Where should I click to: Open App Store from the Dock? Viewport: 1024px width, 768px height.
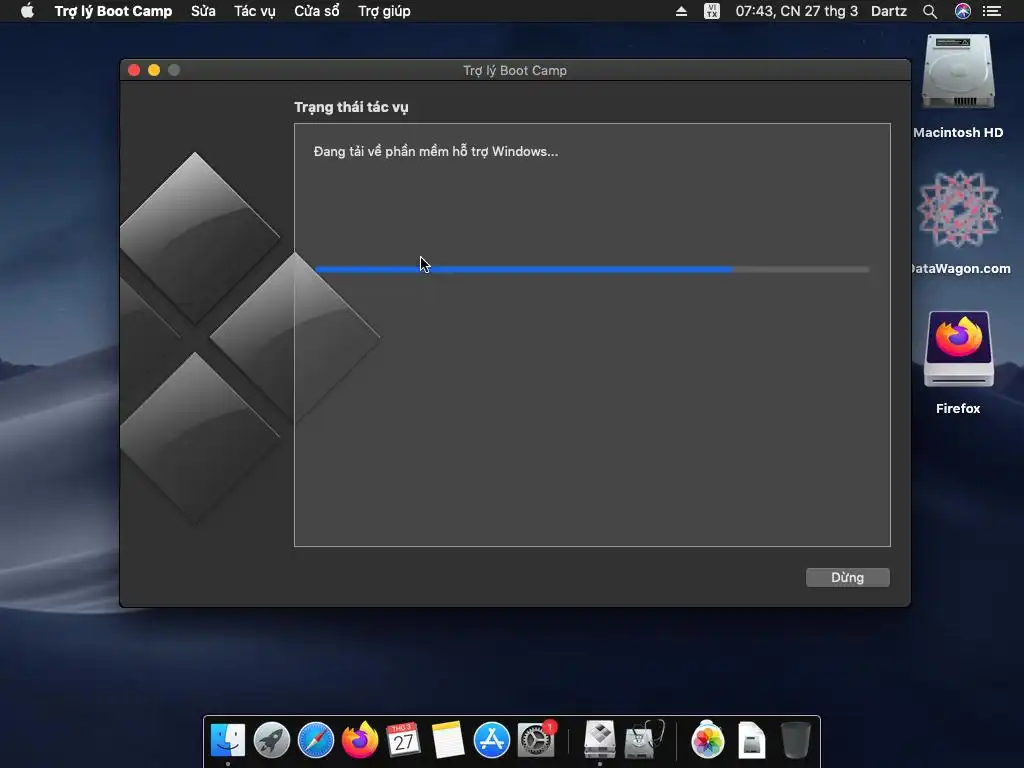click(x=491, y=740)
